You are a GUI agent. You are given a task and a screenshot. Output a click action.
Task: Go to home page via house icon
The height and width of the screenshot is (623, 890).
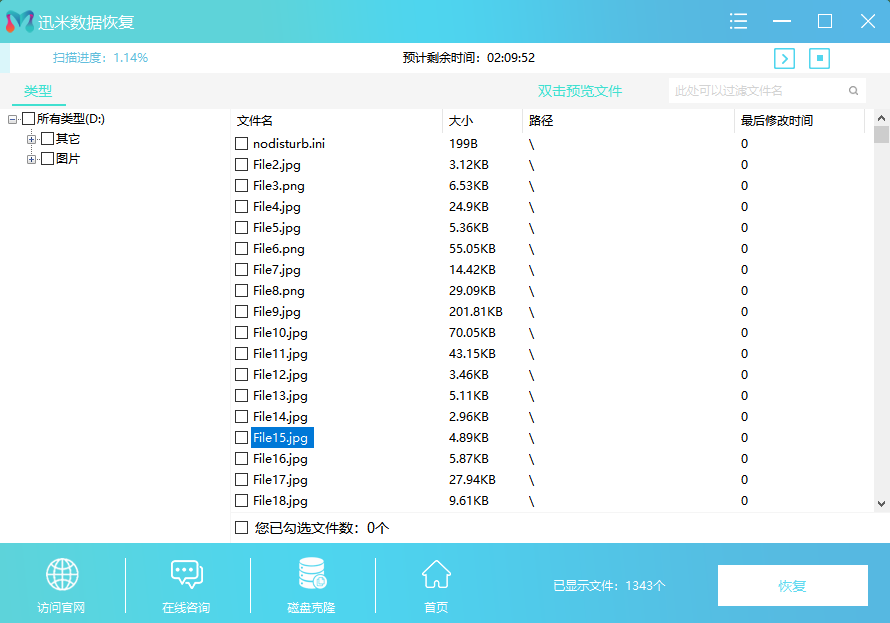coord(436,574)
